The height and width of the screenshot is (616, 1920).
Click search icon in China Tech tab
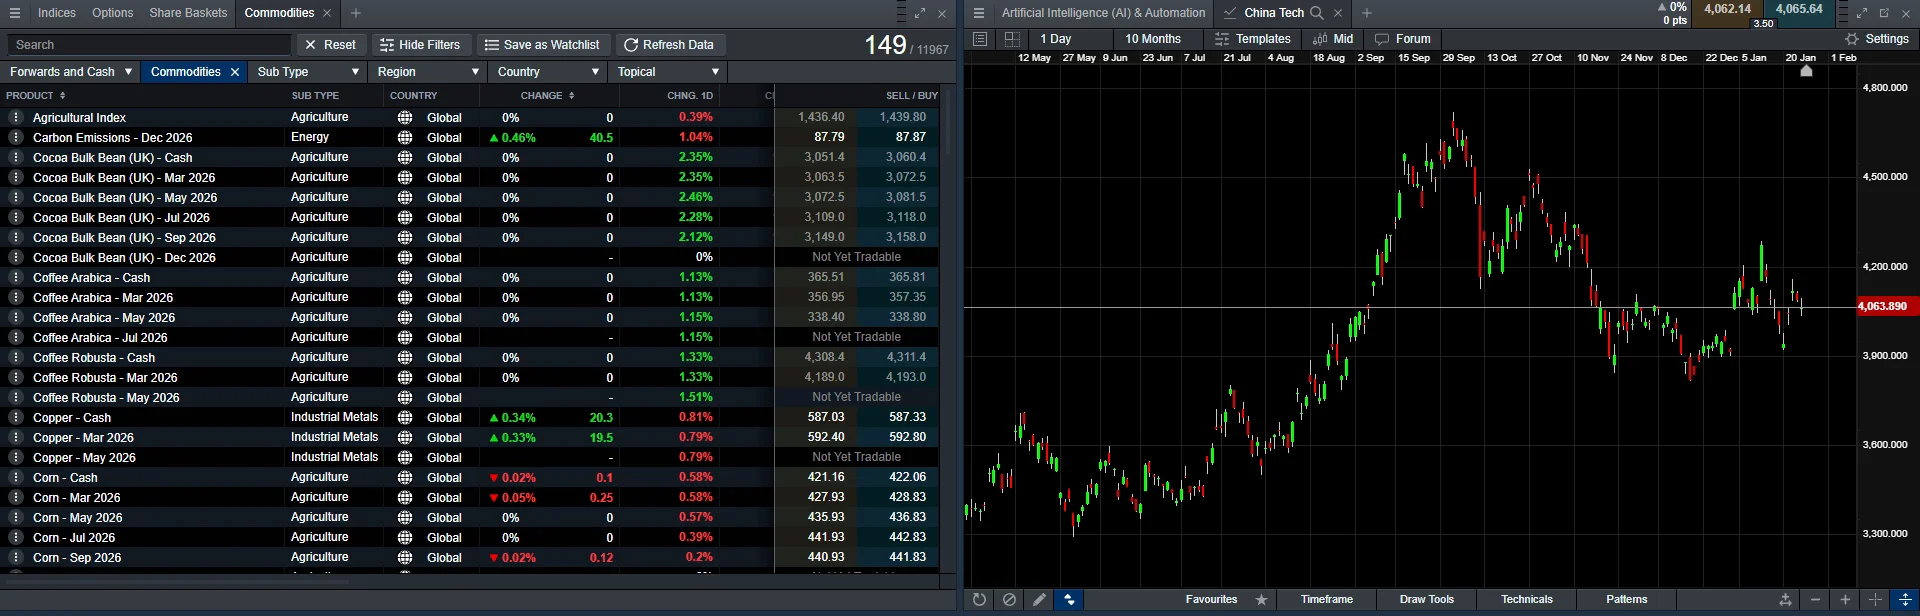pos(1317,13)
